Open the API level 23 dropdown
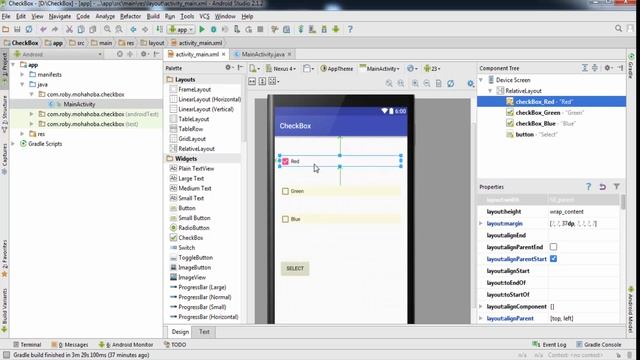Image resolution: width=640 pixels, height=360 pixels. 432,69
